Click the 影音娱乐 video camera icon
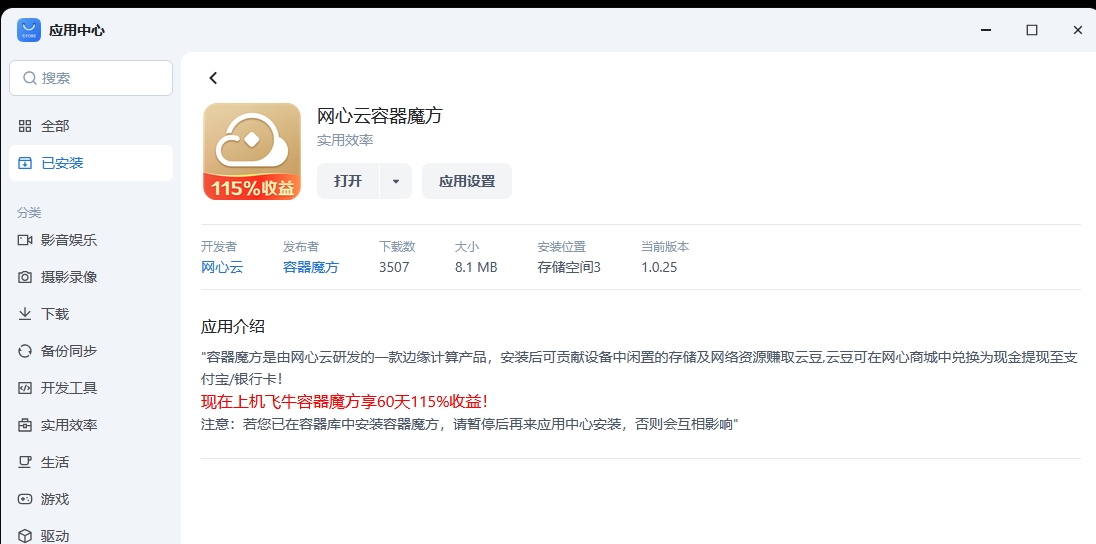This screenshot has height=544, width=1096. tap(25, 240)
